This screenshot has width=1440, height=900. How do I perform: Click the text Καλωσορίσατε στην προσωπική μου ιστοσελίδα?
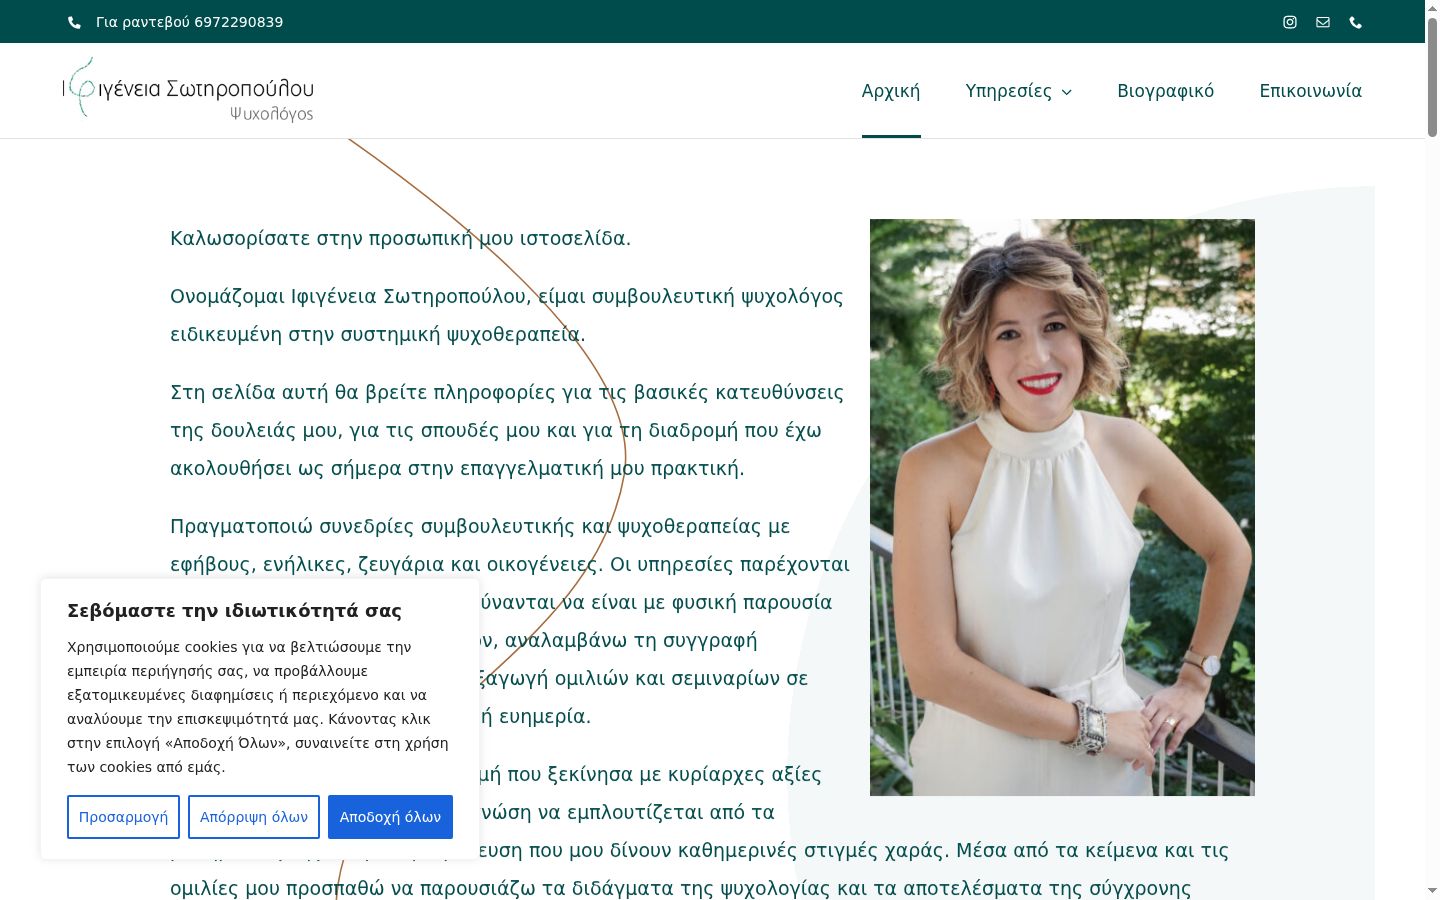point(400,238)
